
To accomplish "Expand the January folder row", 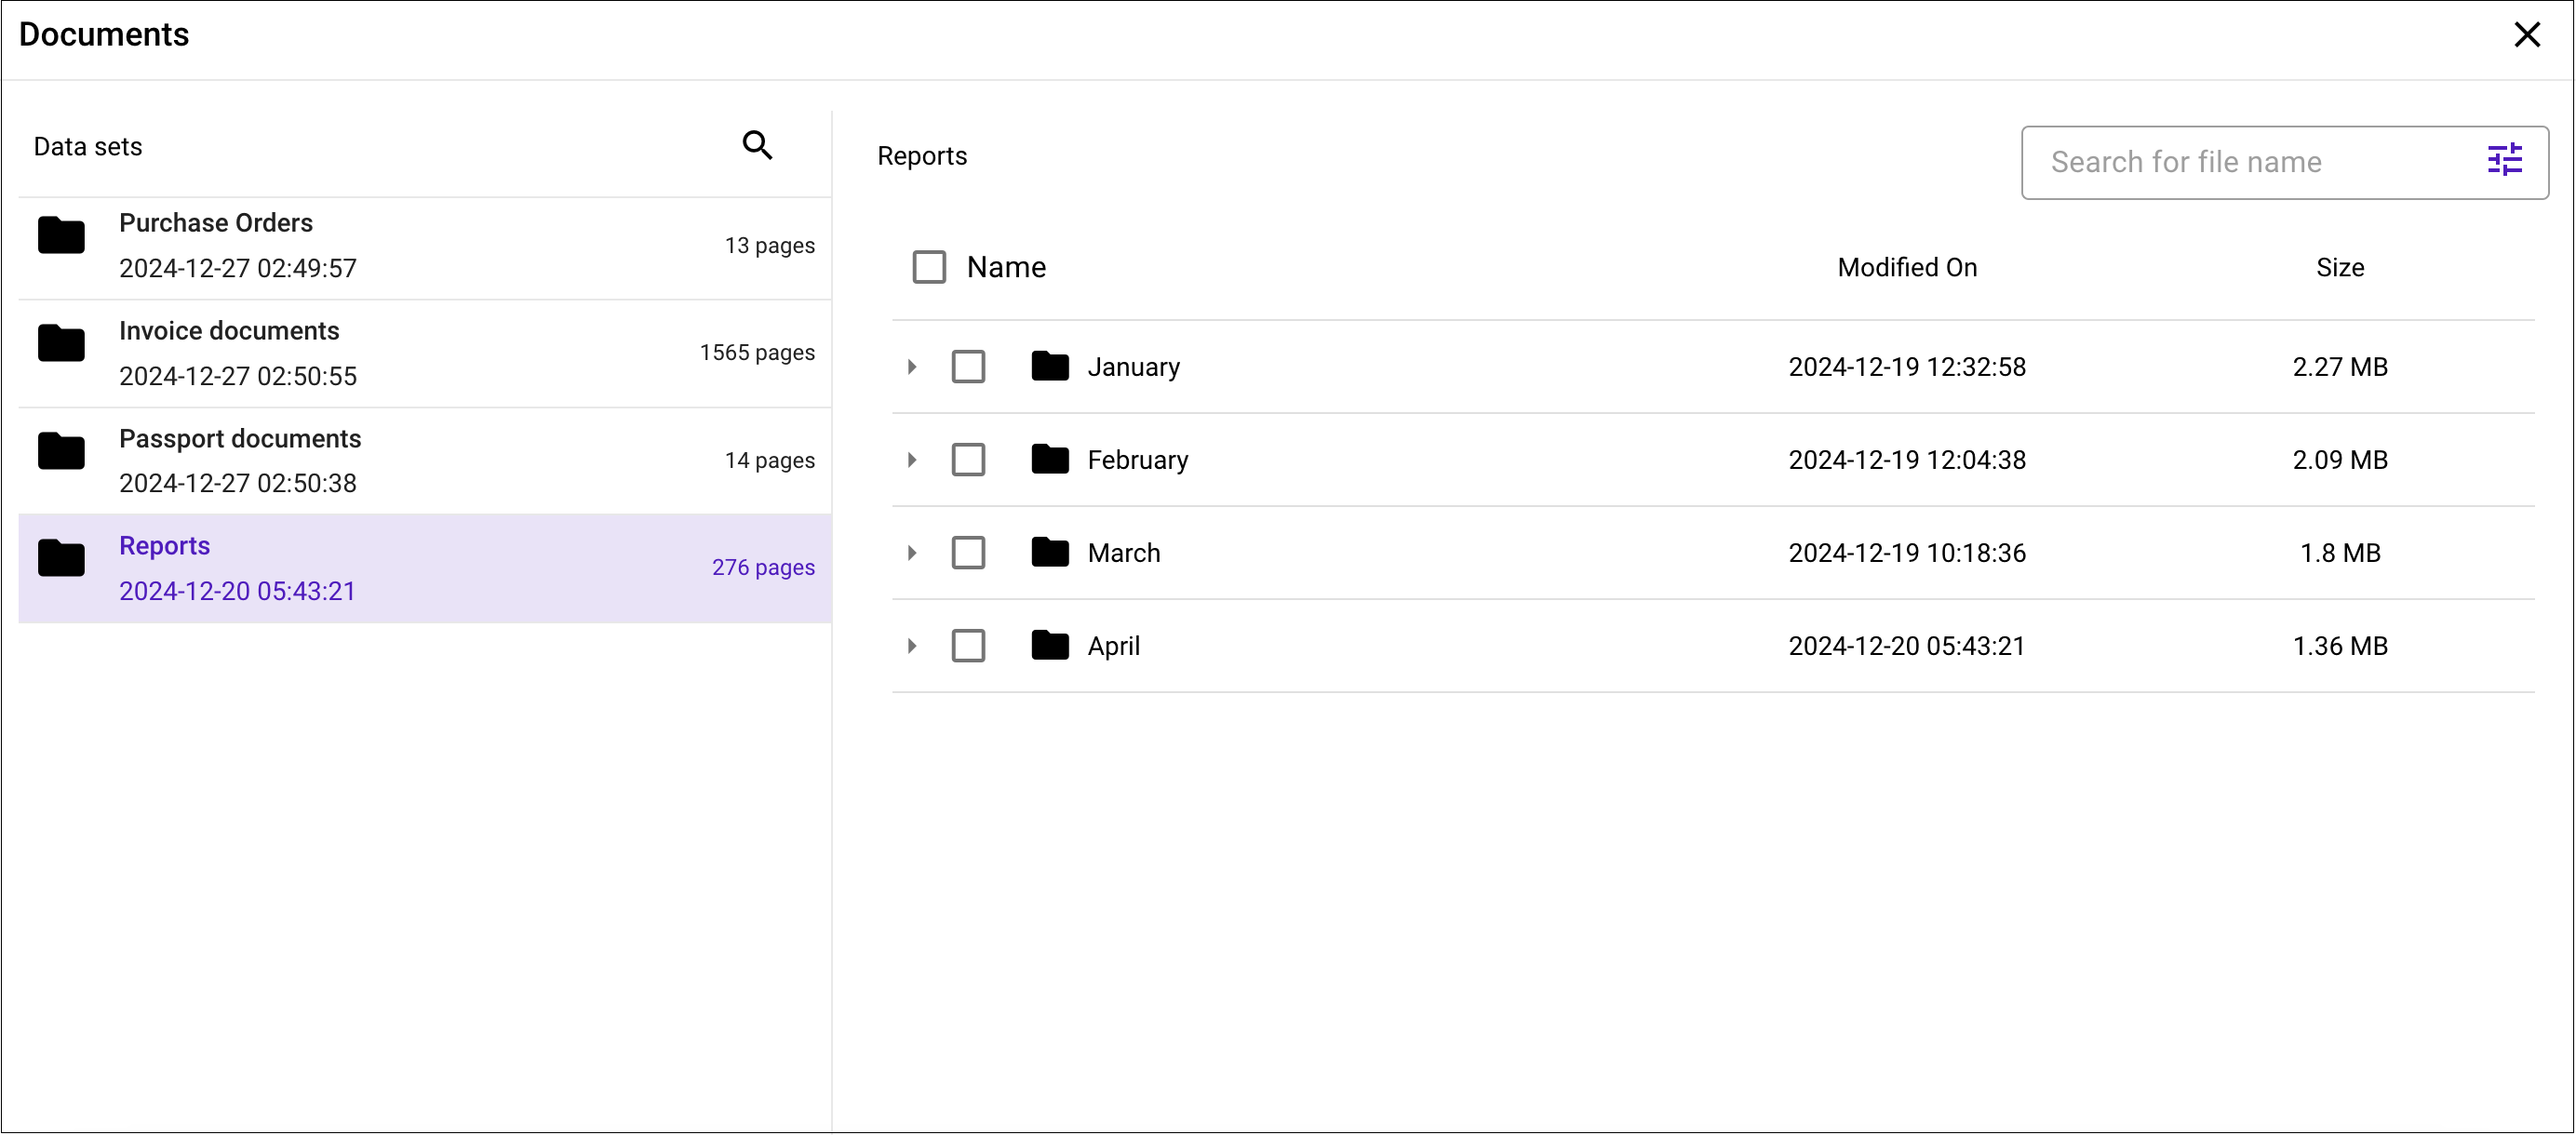I will click(912, 367).
